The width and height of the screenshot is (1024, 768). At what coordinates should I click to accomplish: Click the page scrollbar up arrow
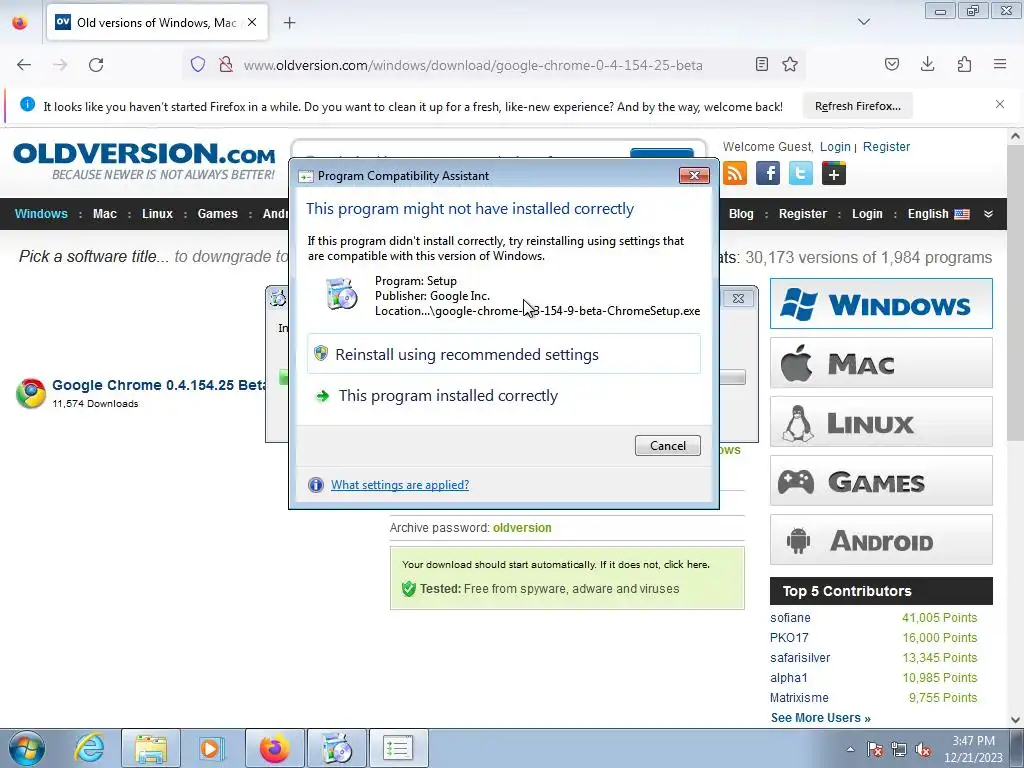click(x=1015, y=136)
